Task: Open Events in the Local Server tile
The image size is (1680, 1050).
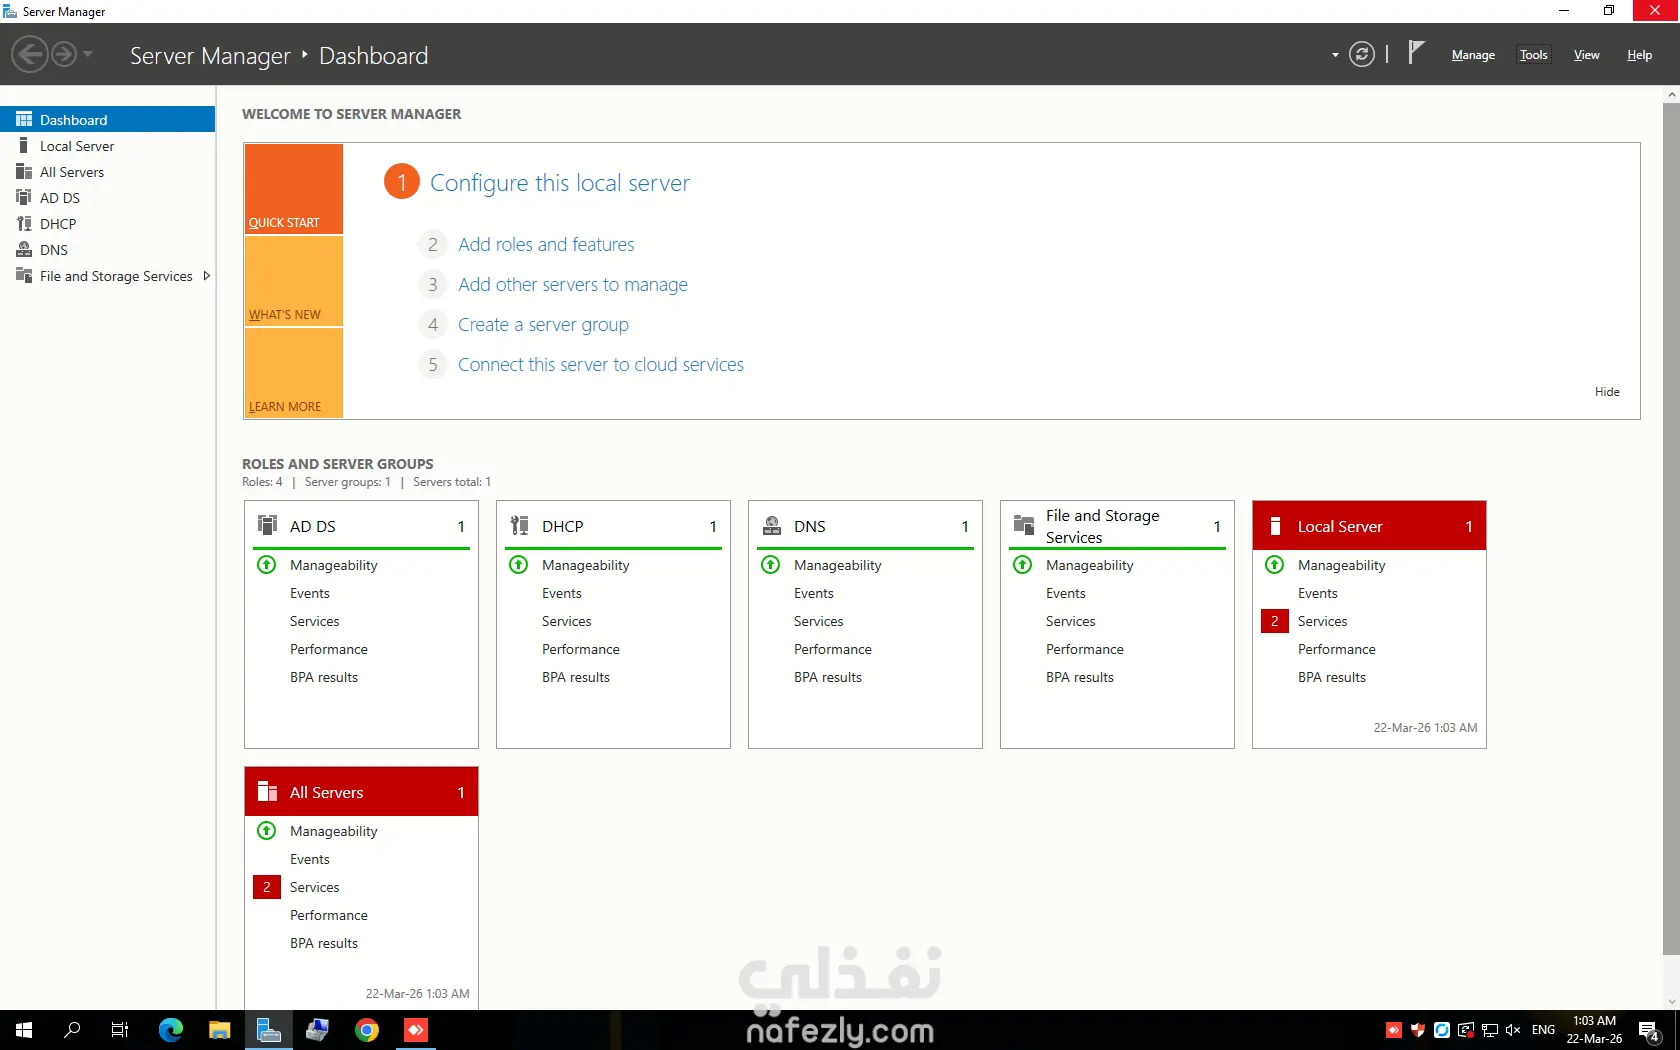Action: (x=1318, y=593)
